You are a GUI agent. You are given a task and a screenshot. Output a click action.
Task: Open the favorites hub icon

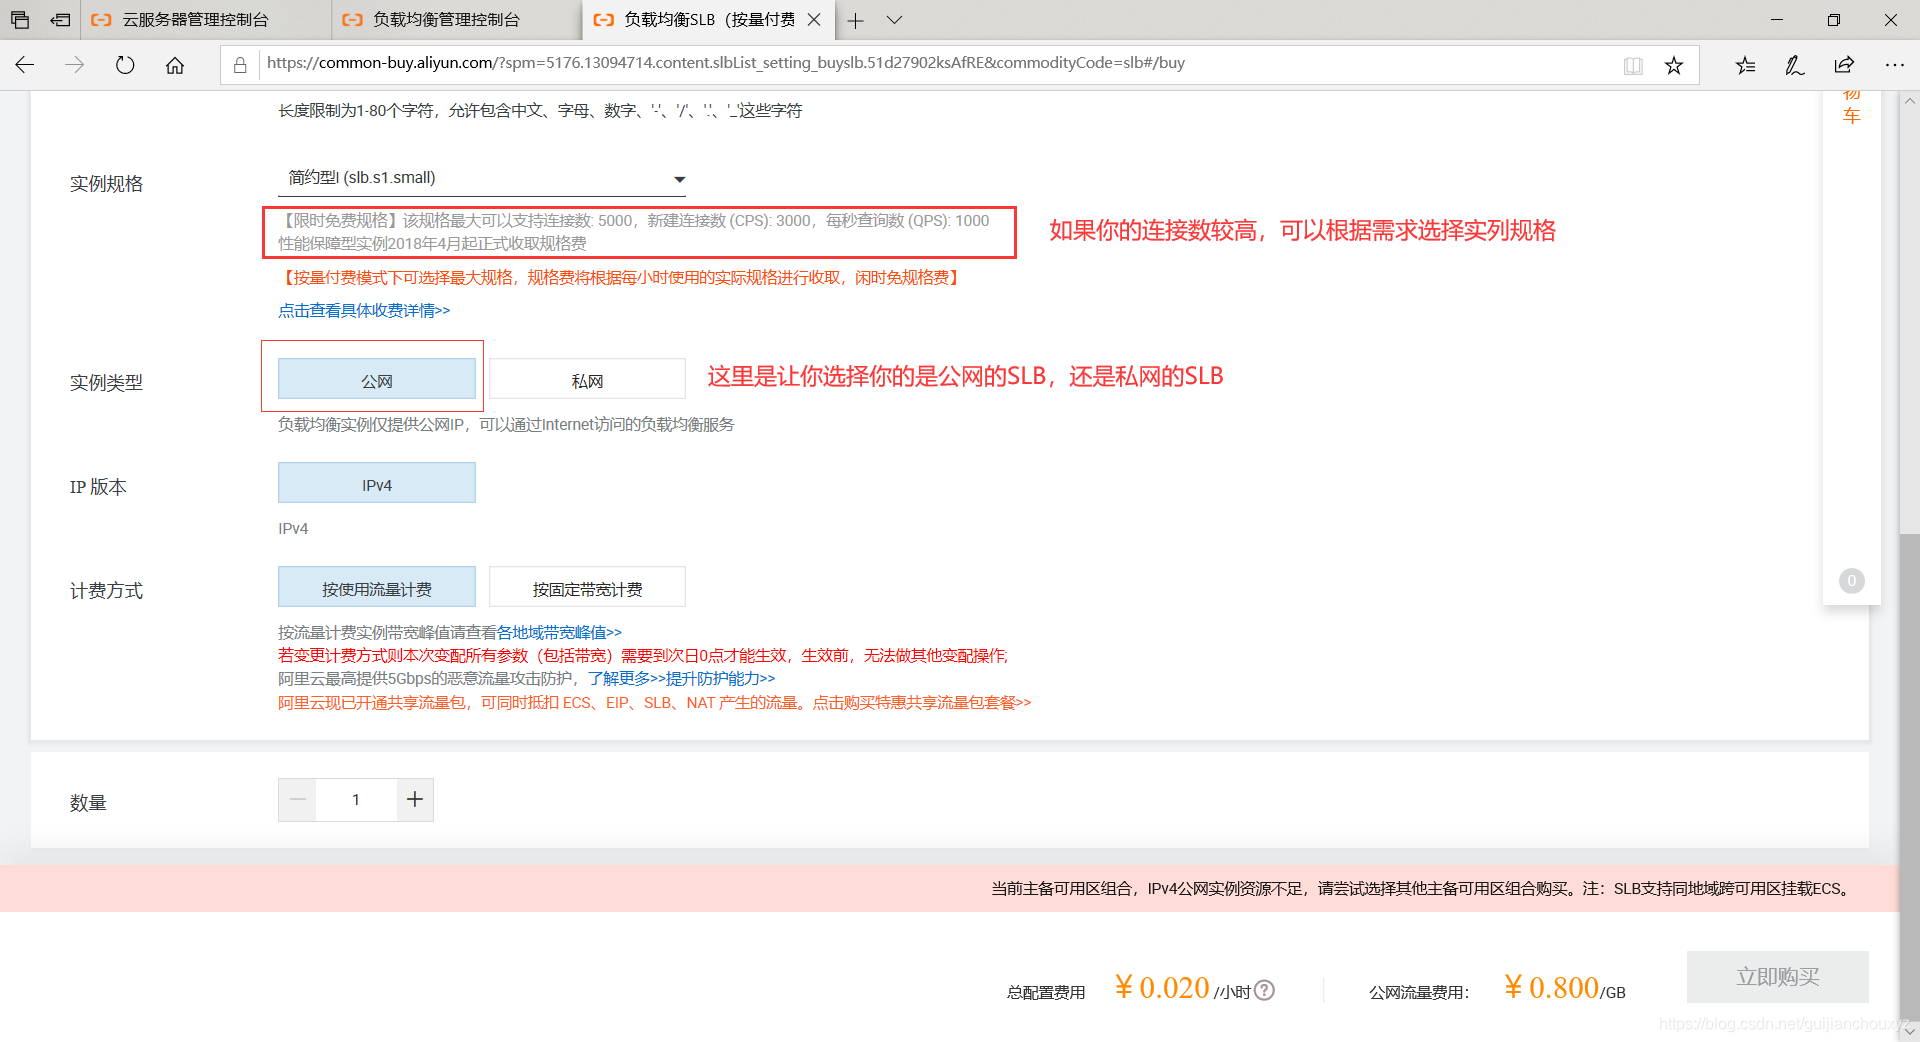[1745, 65]
